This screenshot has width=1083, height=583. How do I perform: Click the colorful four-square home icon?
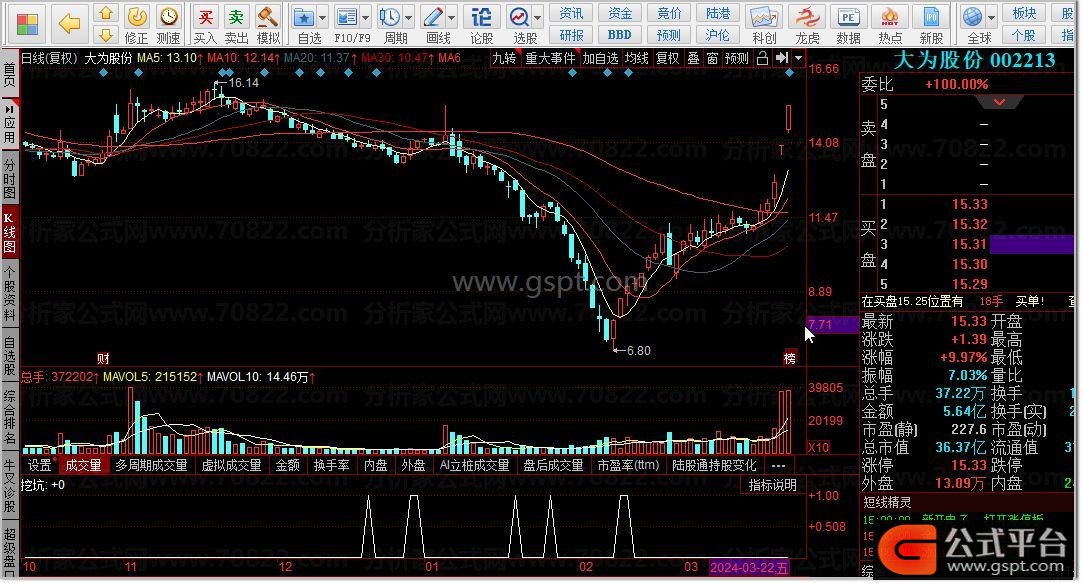coord(26,25)
